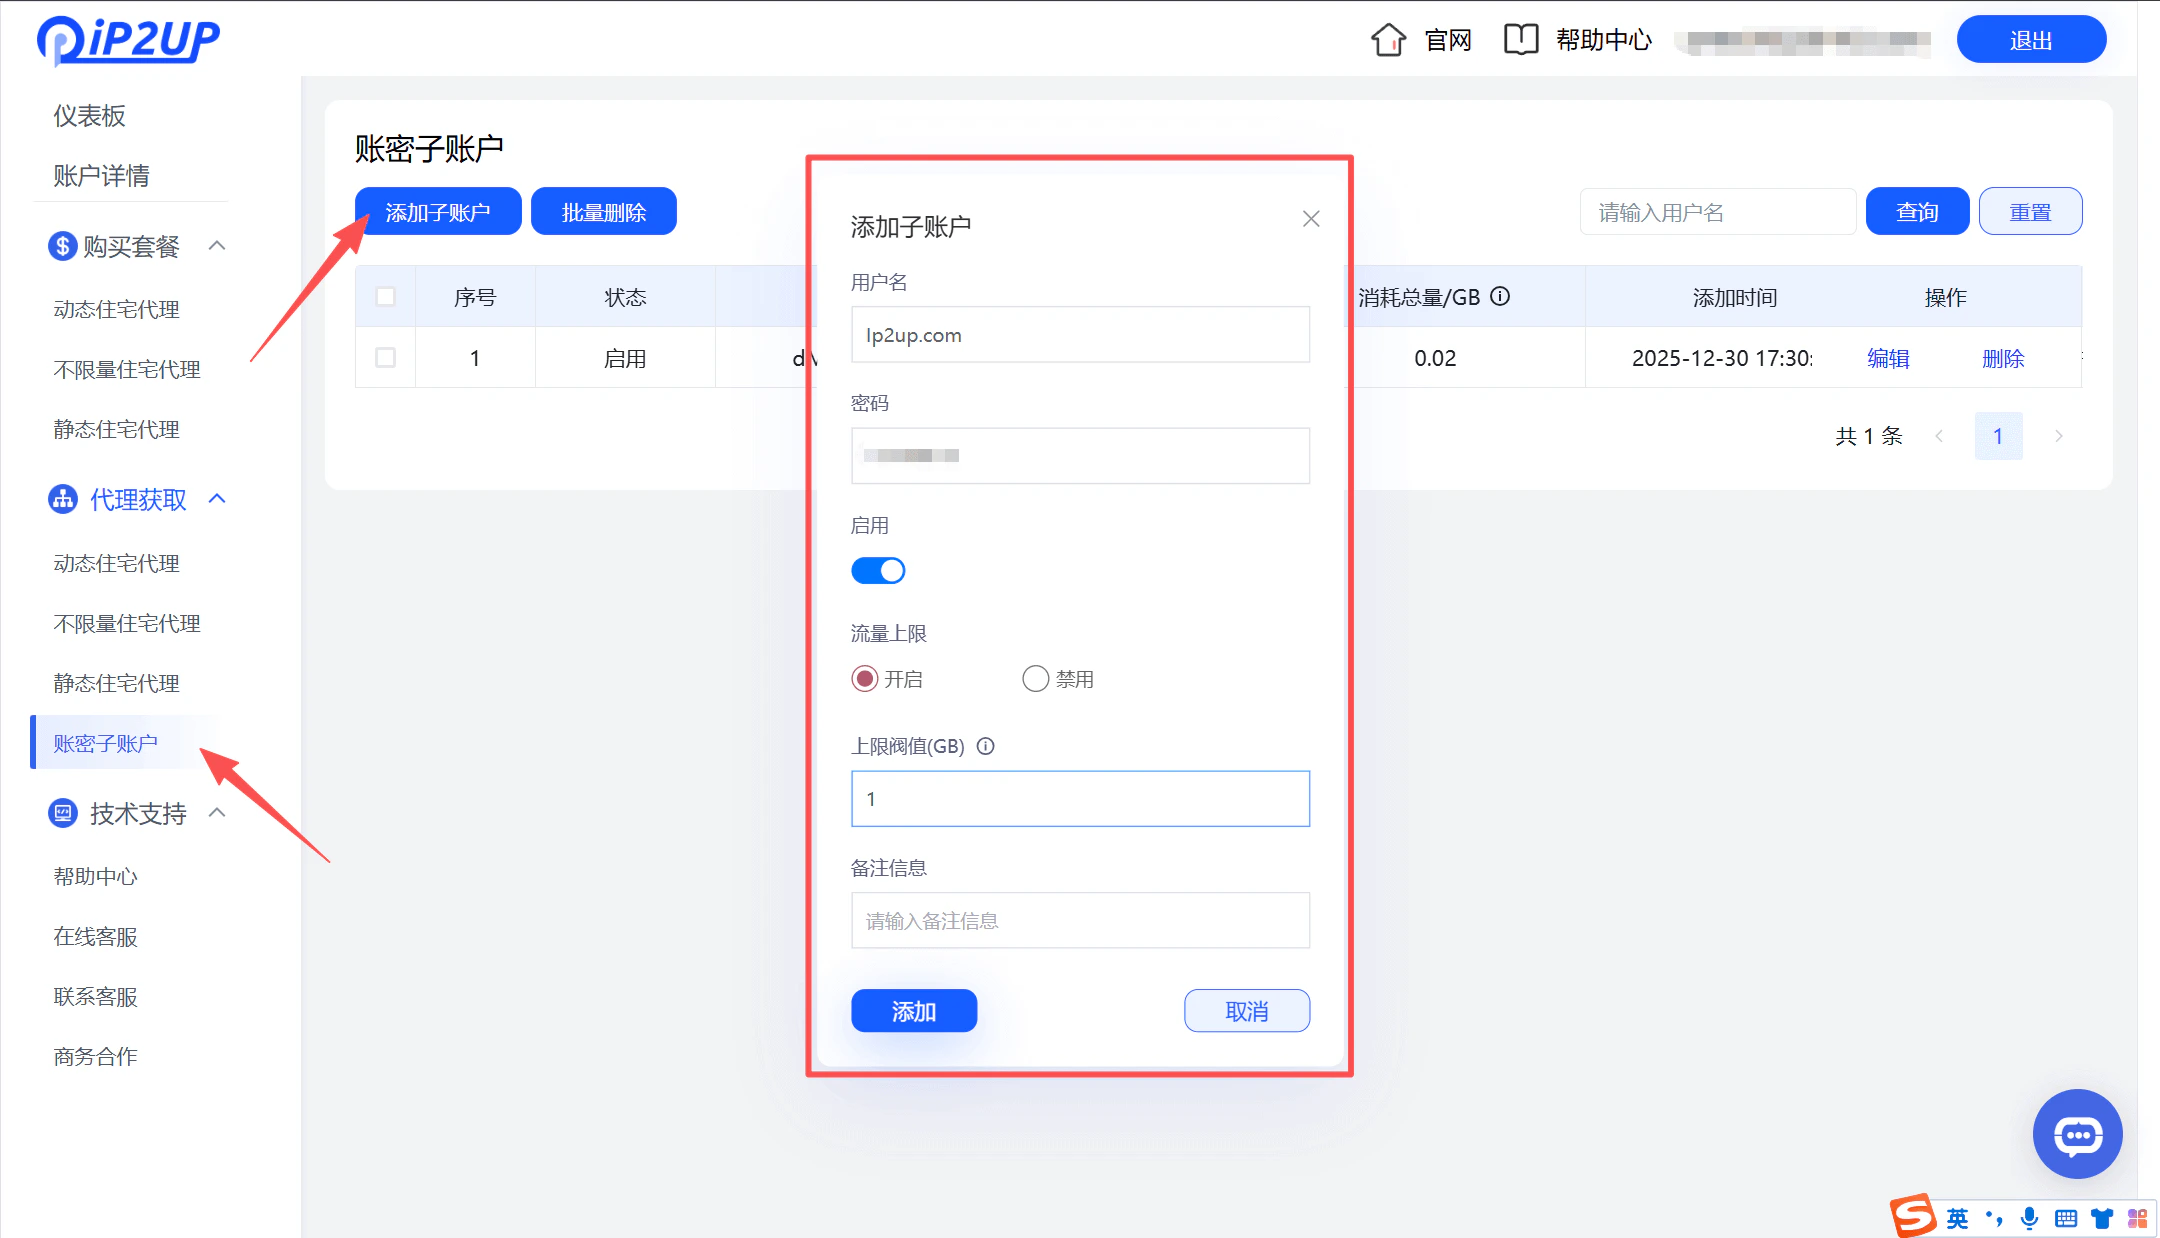The image size is (2160, 1238).
Task: Click the dollar icon beside 购买套餐
Action: coord(62,246)
